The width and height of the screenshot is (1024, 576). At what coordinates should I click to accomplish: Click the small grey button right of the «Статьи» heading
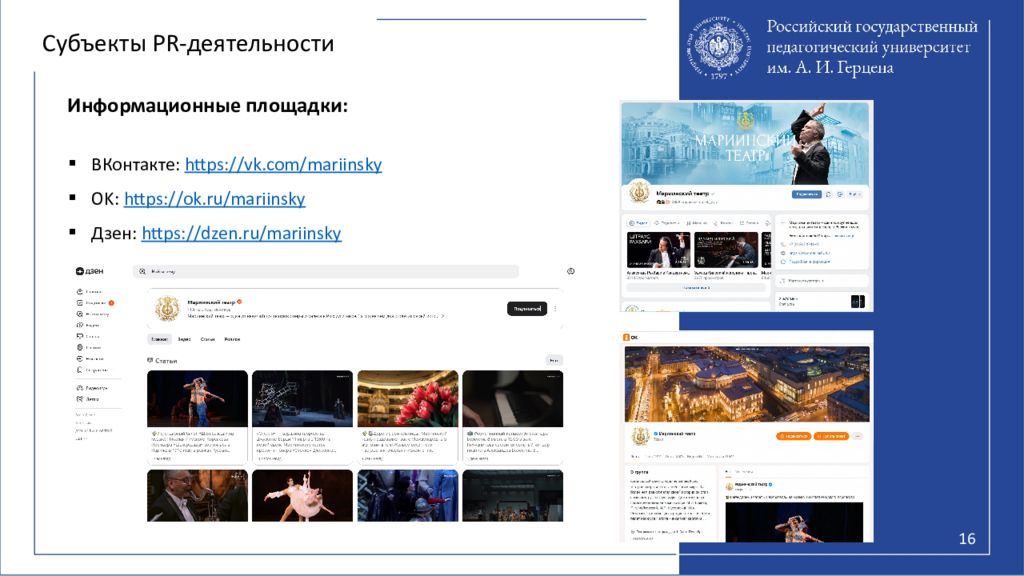554,360
